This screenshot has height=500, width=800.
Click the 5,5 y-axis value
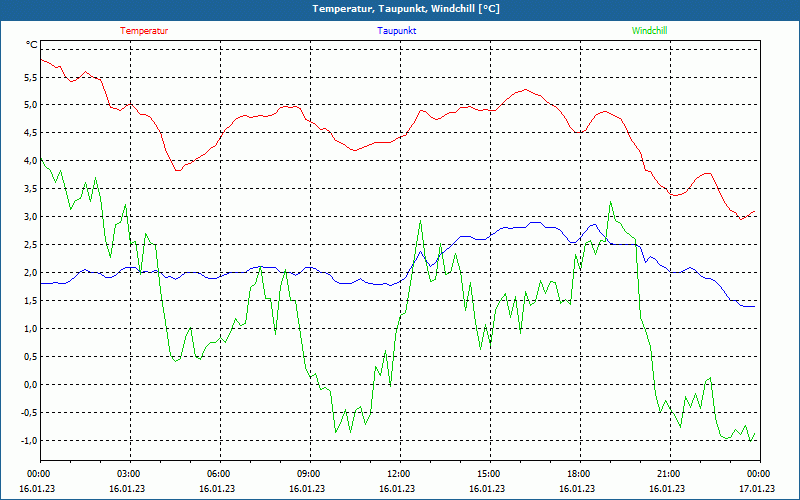coord(31,78)
